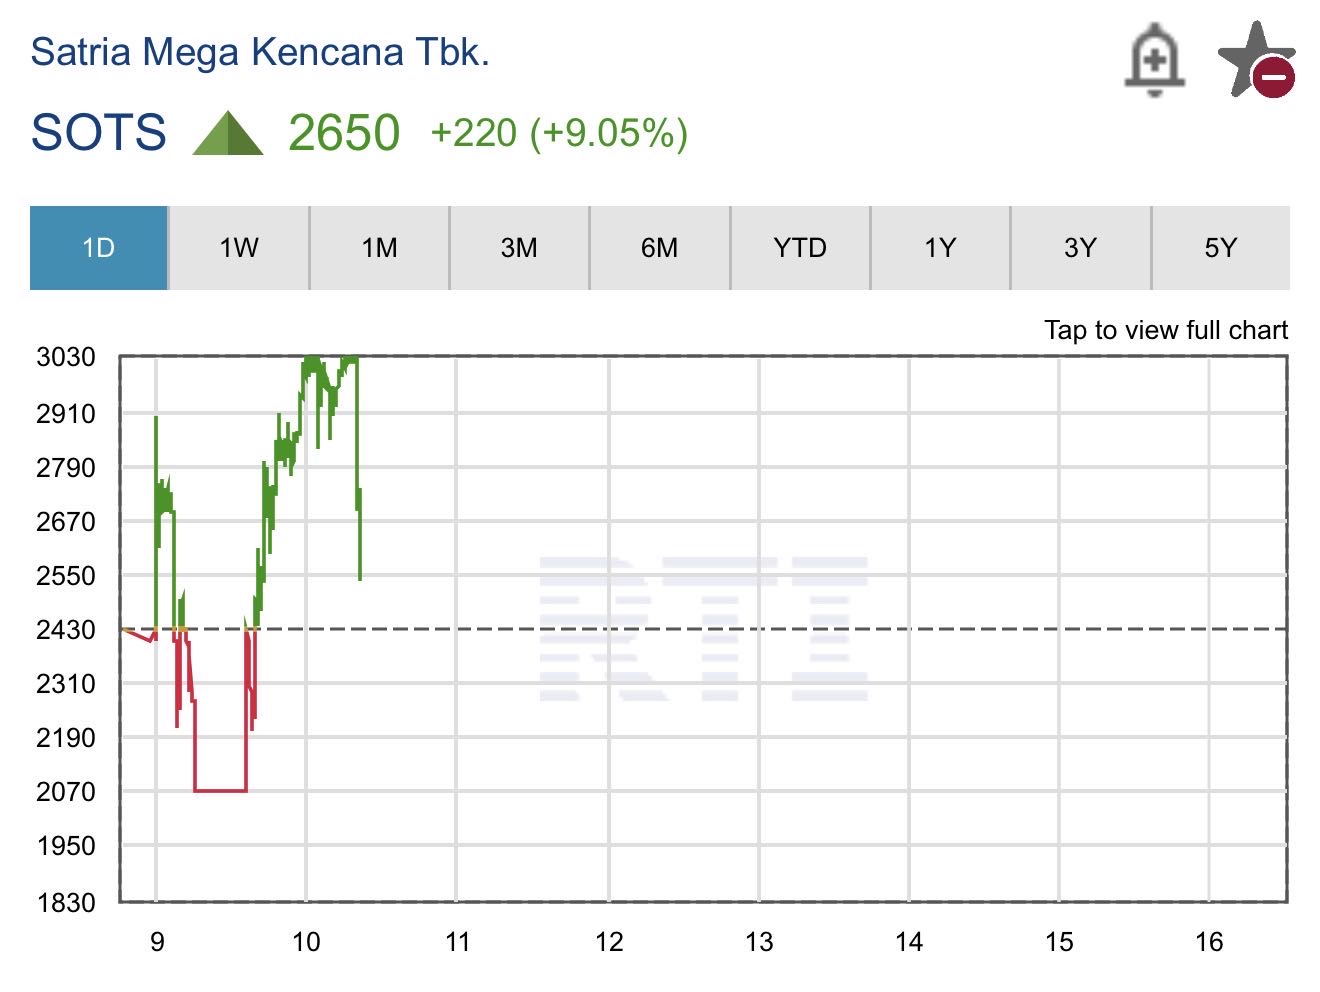Select the 5Y chart range tab
This screenshot has height=992, width=1320.
(x=1220, y=248)
